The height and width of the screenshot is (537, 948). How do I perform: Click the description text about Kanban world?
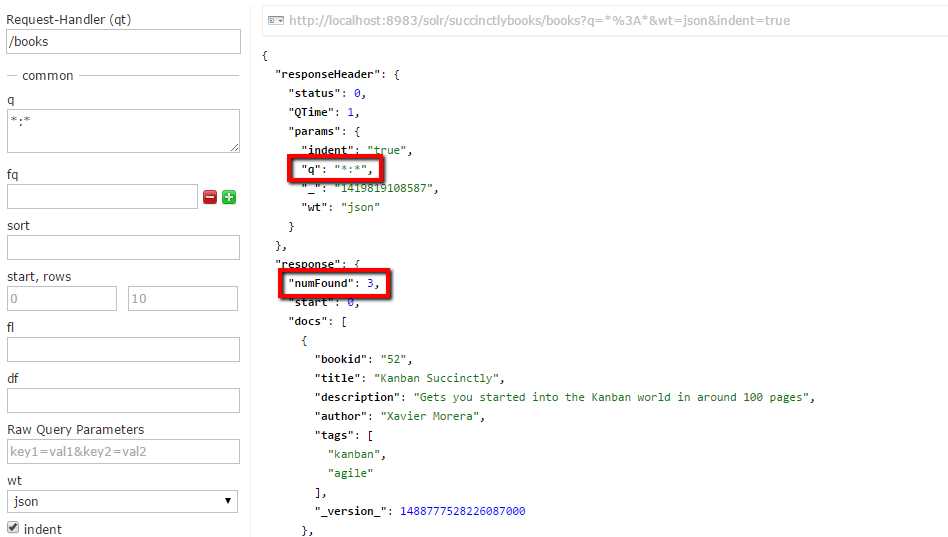pyautogui.click(x=611, y=397)
